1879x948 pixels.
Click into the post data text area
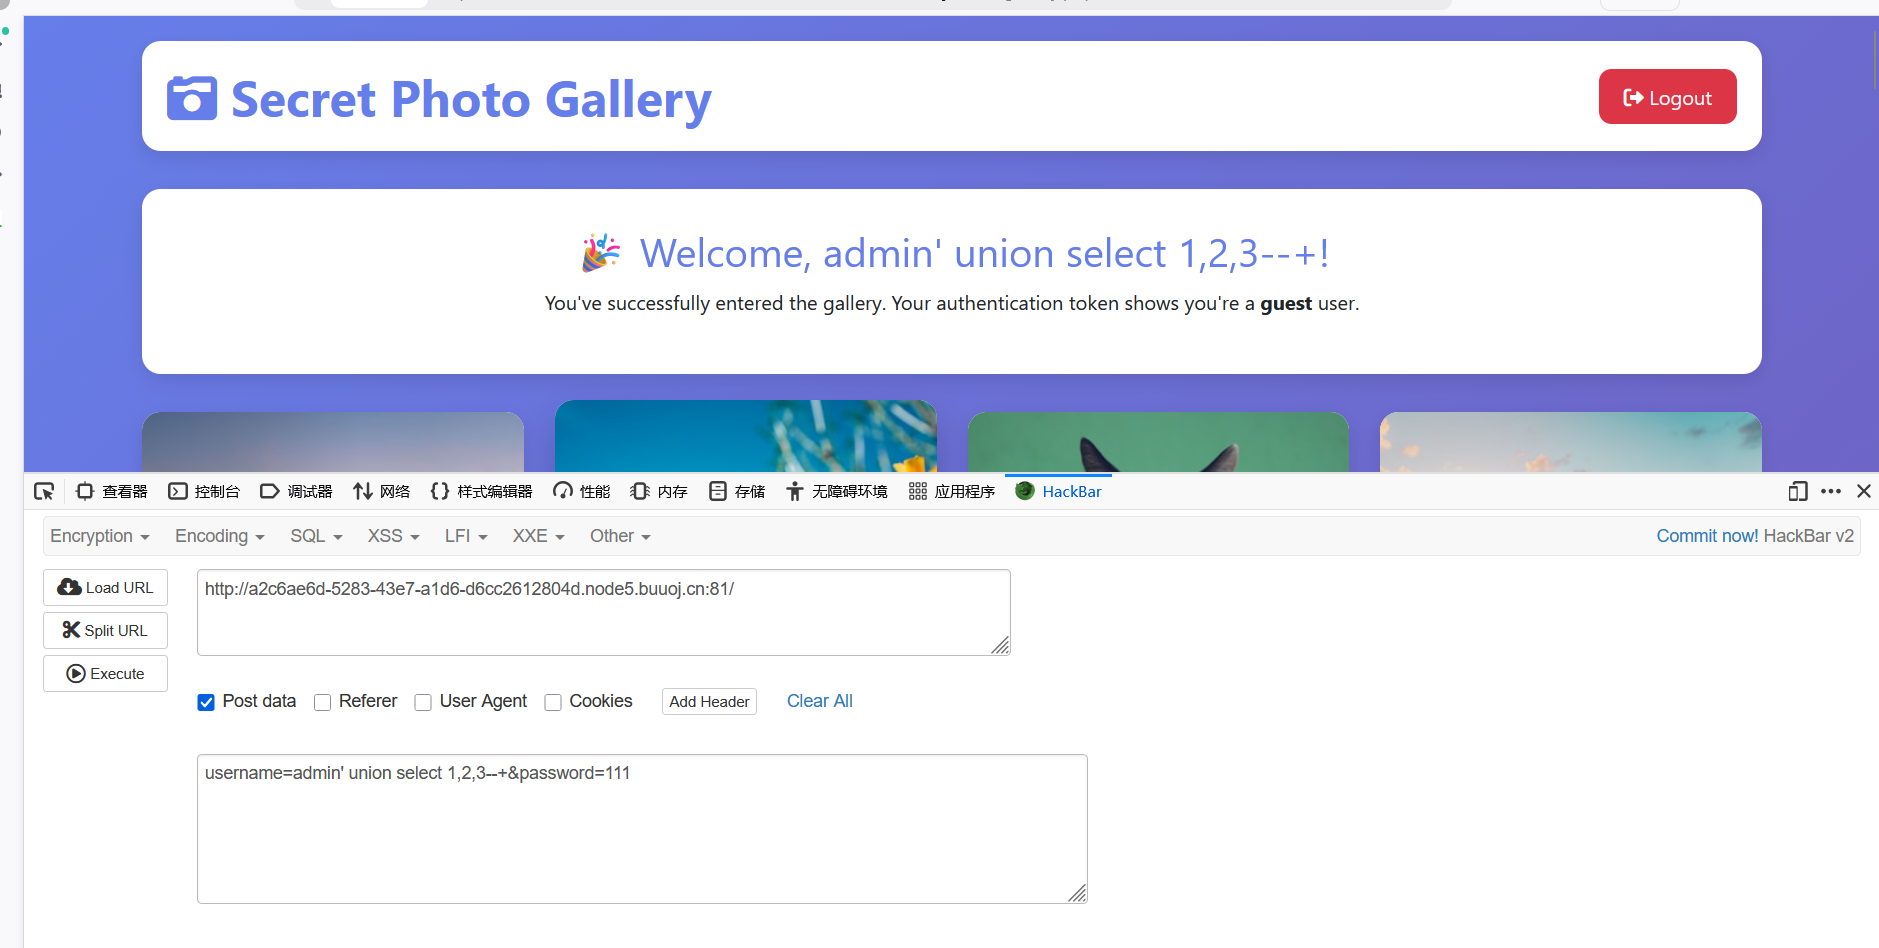point(641,828)
